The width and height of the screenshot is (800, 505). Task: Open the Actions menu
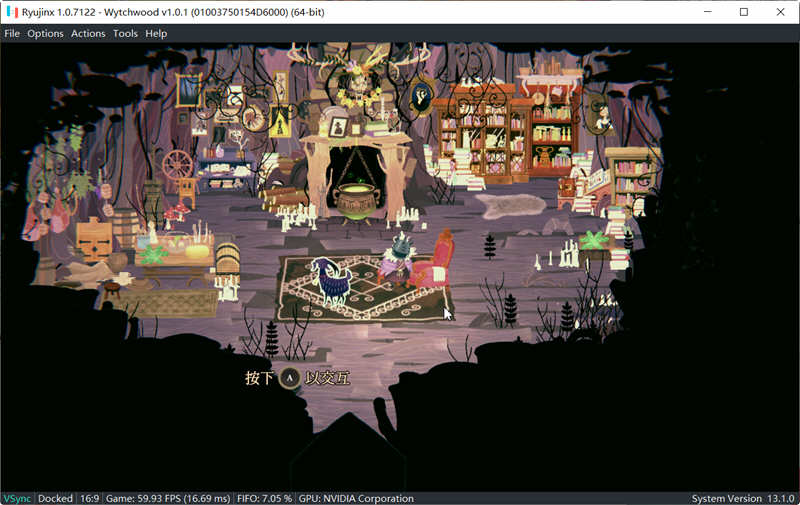click(88, 34)
